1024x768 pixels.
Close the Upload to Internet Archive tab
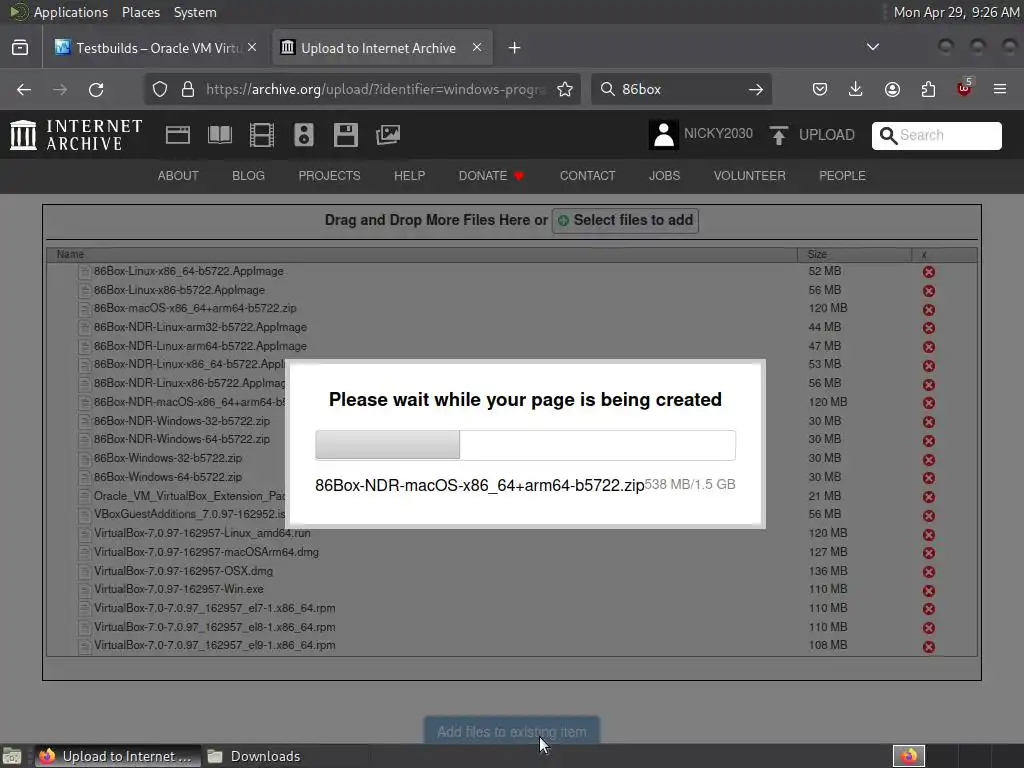pyautogui.click(x=477, y=48)
